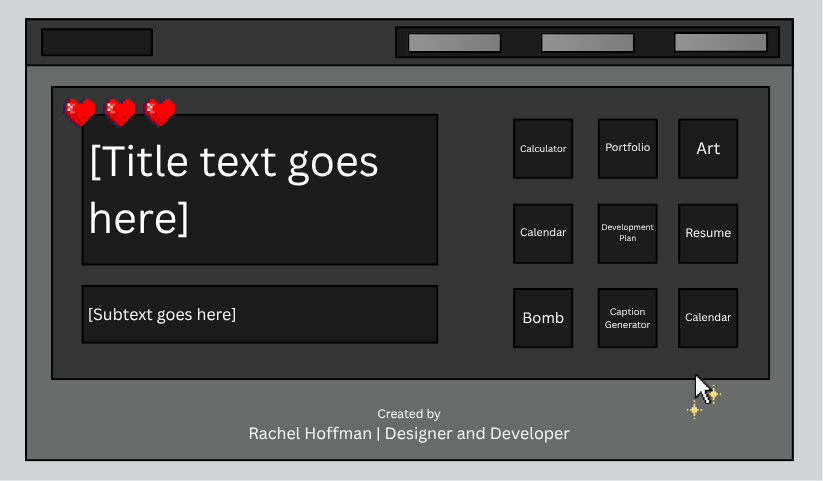Choose the last gray navigation bar placeholder
This screenshot has width=823, height=481.
click(720, 43)
